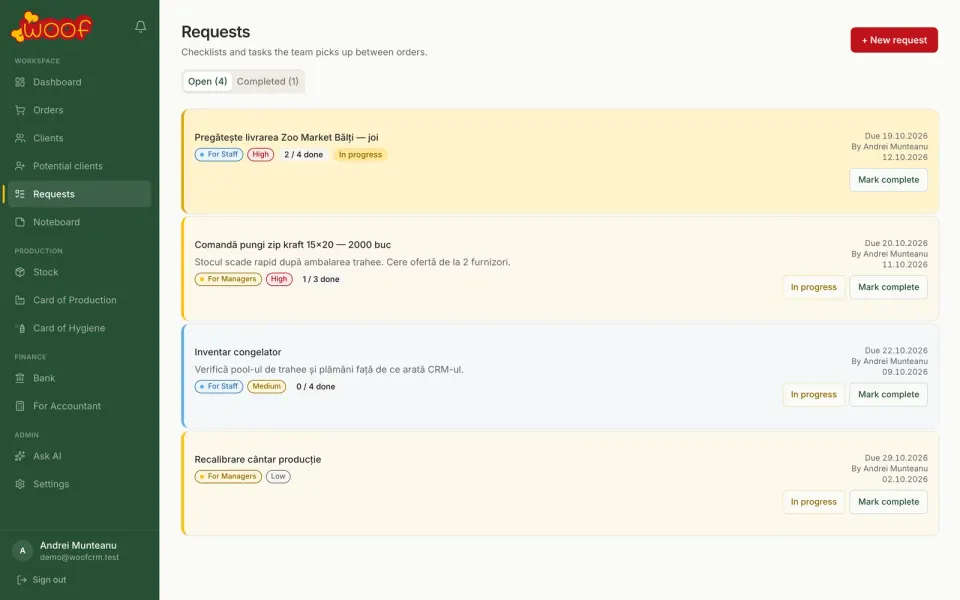The width and height of the screenshot is (960, 600).
Task: Click the Ask AI sparkle icon
Action: (x=20, y=456)
